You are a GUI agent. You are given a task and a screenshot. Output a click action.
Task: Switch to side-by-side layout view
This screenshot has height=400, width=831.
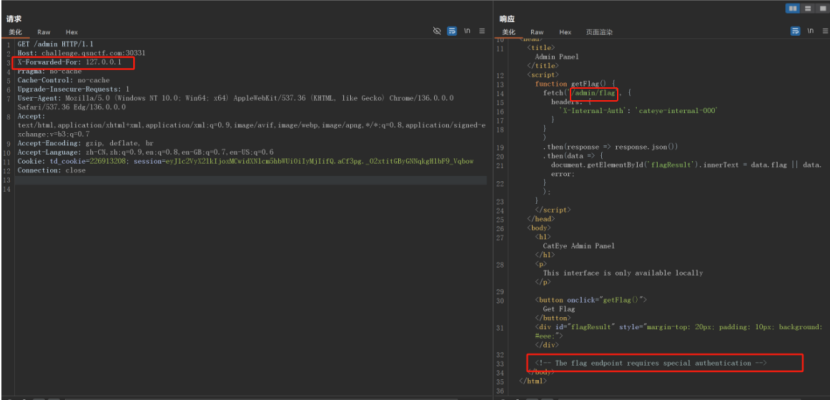(793, 8)
